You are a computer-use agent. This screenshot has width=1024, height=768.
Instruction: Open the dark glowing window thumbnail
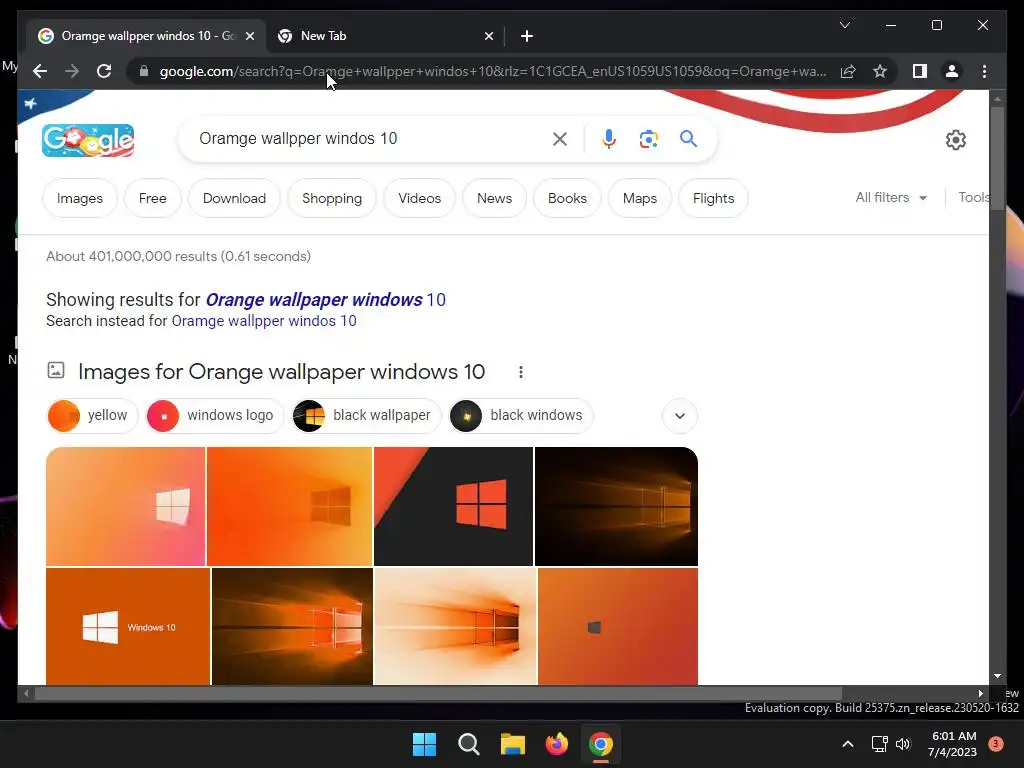(x=616, y=506)
